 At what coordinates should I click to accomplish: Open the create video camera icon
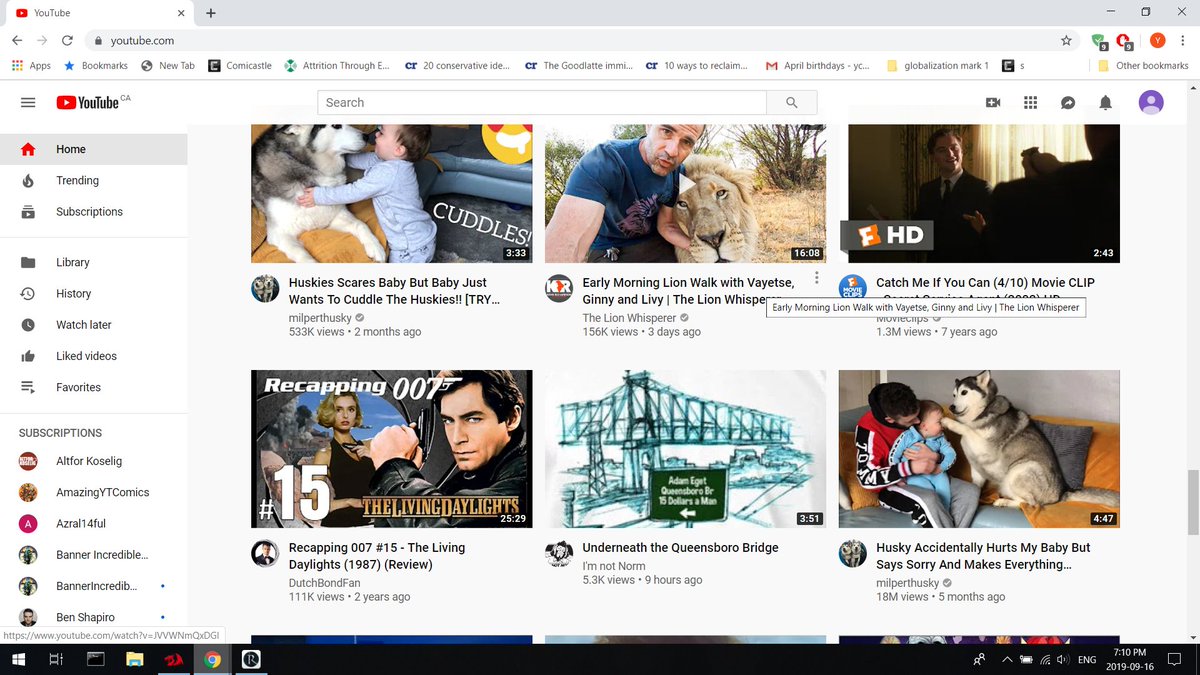(993, 103)
